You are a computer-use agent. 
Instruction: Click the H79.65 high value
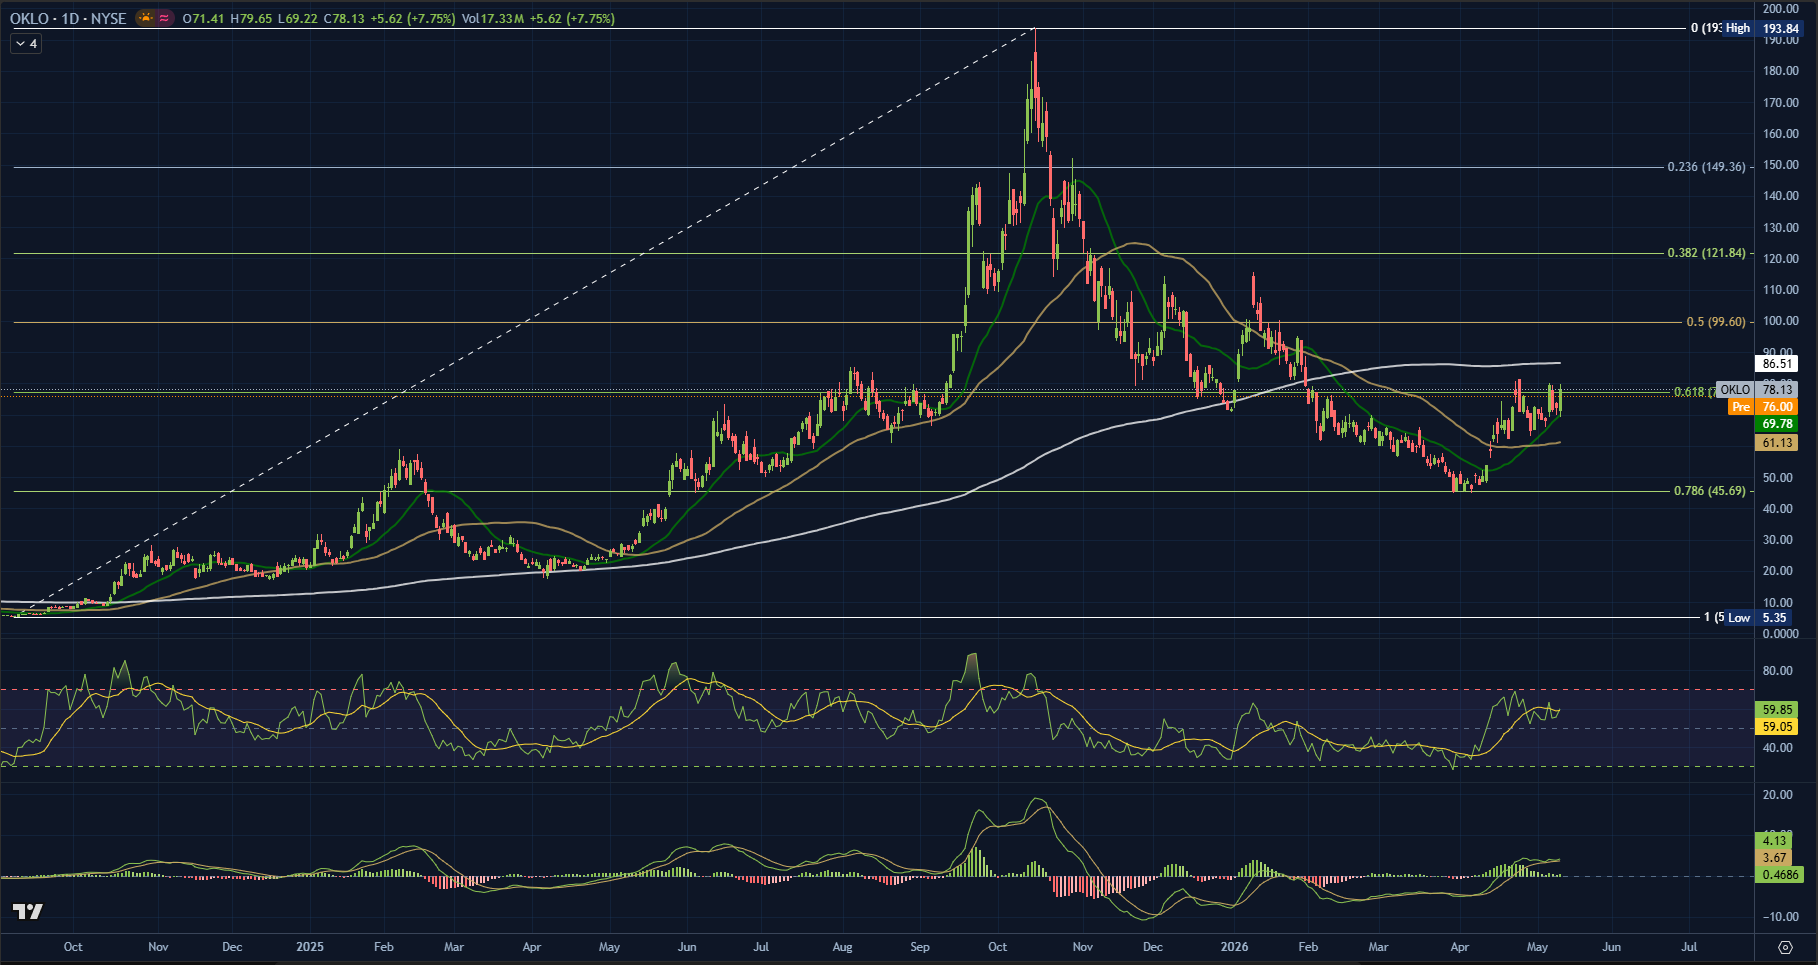(x=251, y=19)
